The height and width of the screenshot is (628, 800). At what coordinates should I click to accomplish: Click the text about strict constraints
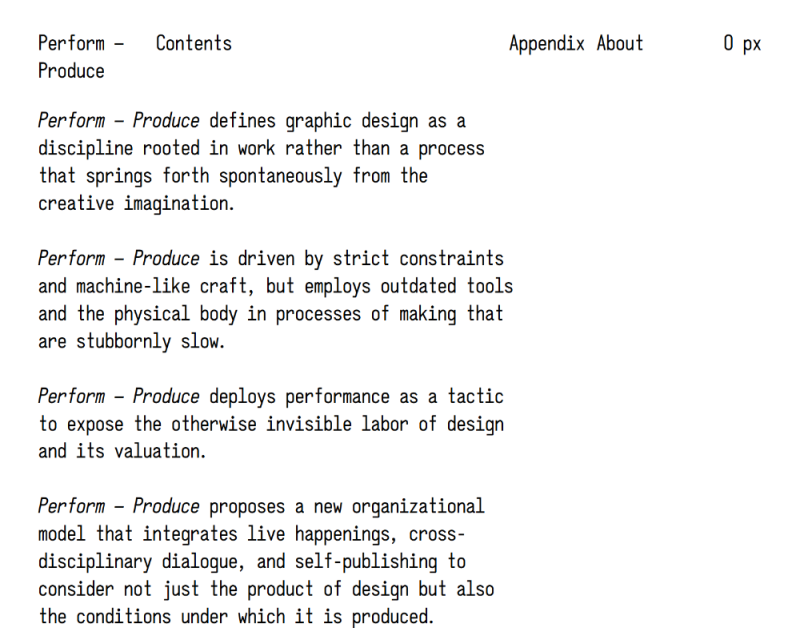point(276,300)
